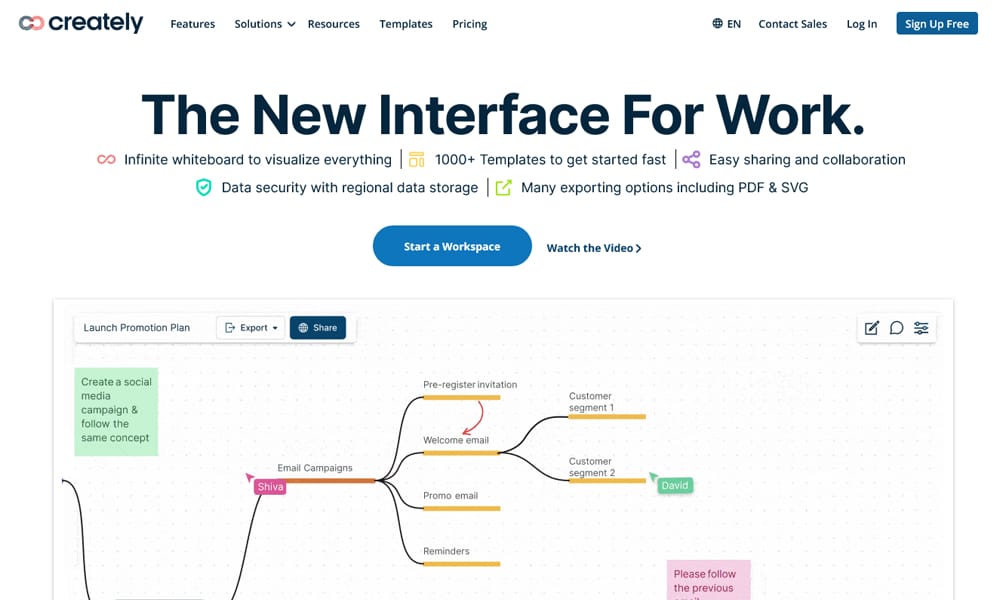Open the comment bubble icon

click(x=897, y=328)
